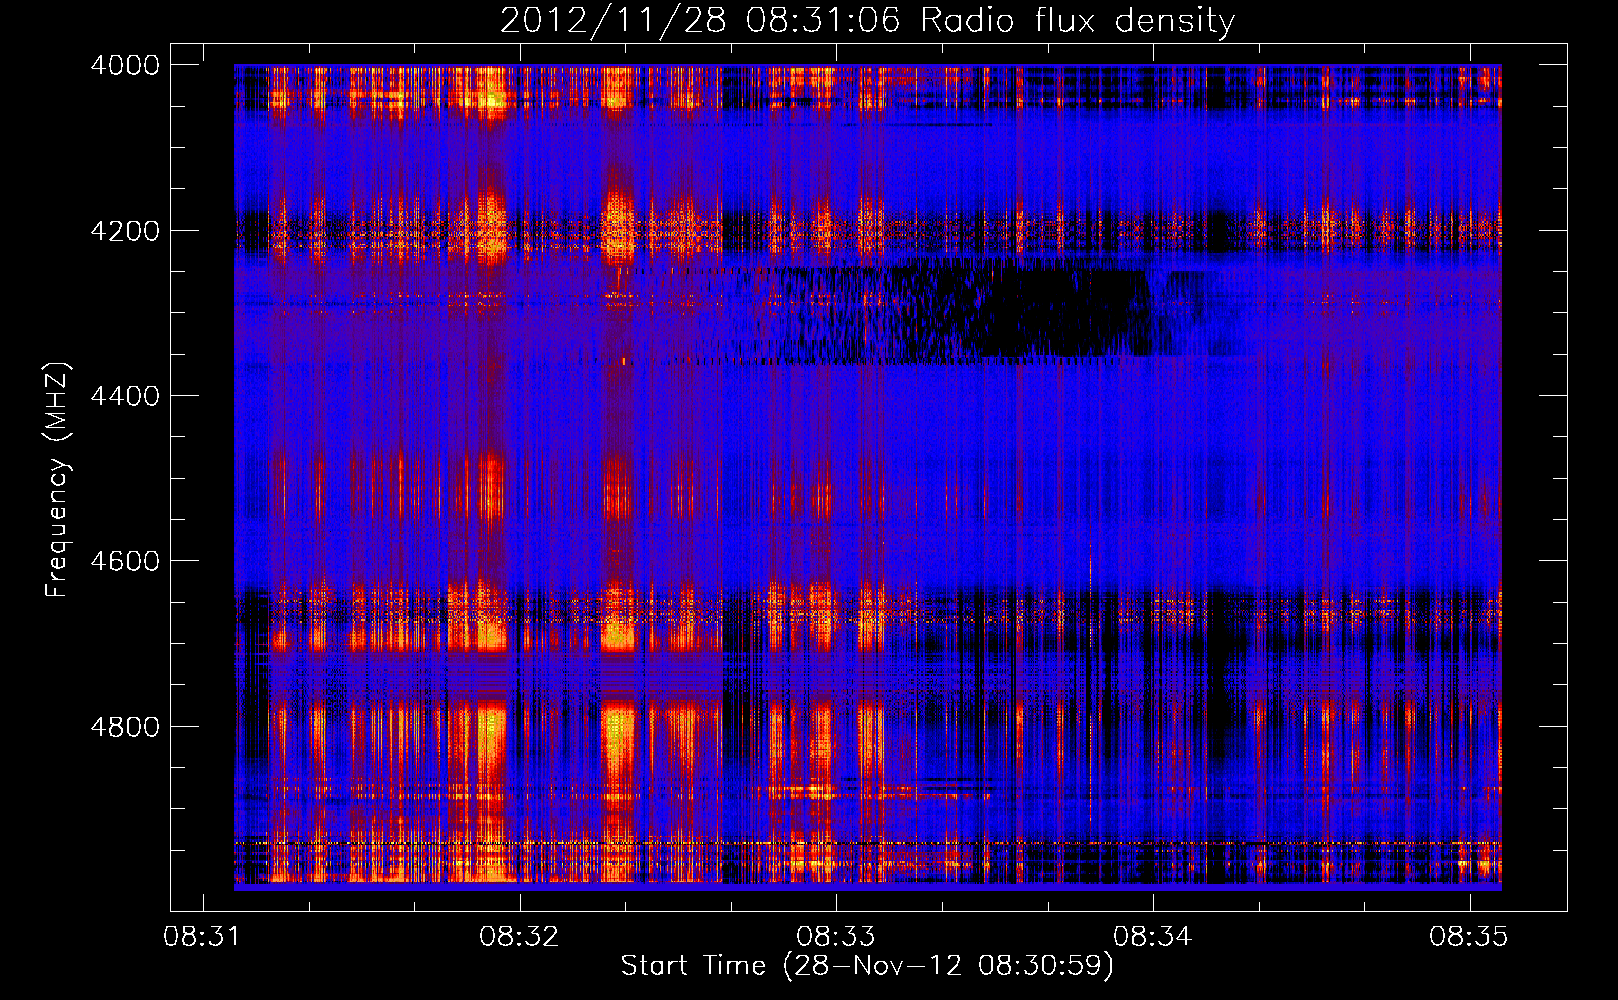Click the plot title "Radio flux density"
This screenshot has width=1618, height=1000.
[1077, 20]
